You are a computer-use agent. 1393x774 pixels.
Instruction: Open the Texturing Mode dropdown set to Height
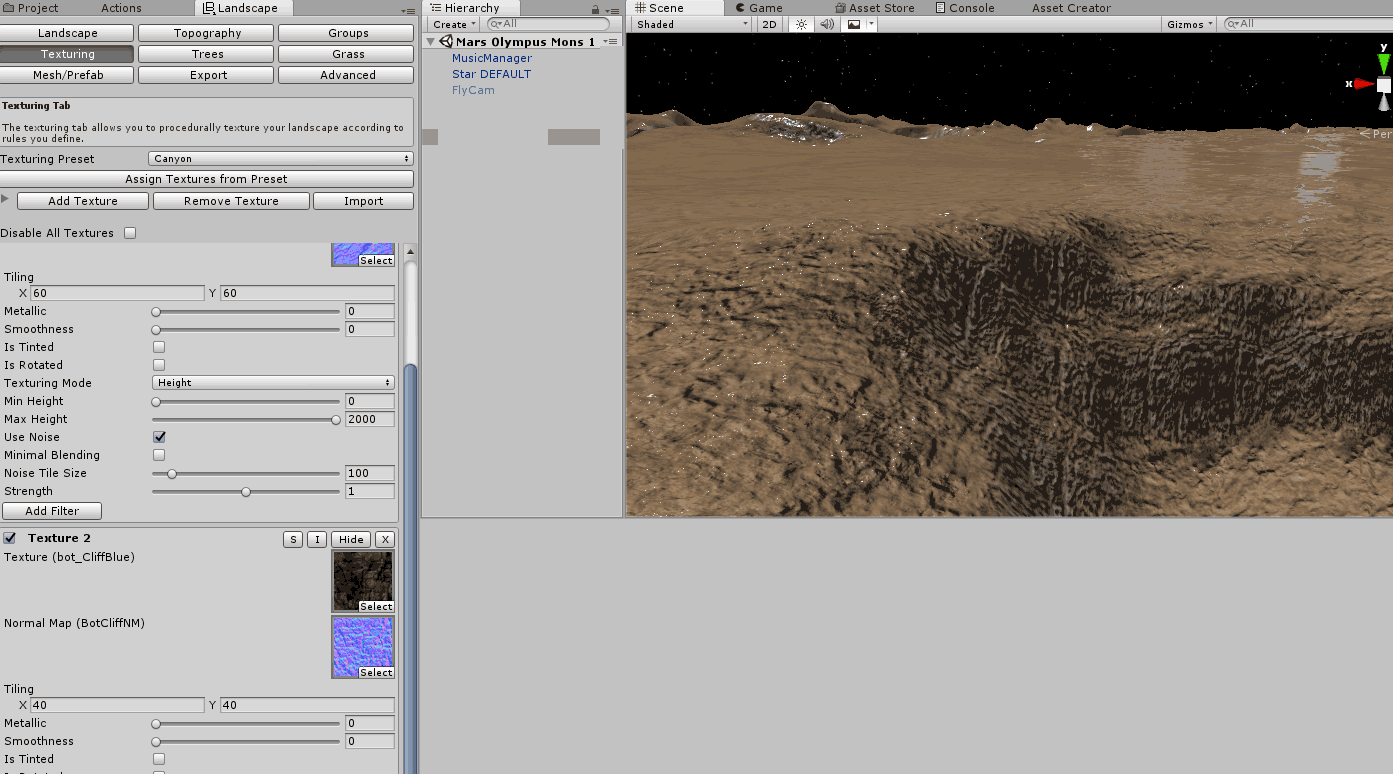point(272,382)
